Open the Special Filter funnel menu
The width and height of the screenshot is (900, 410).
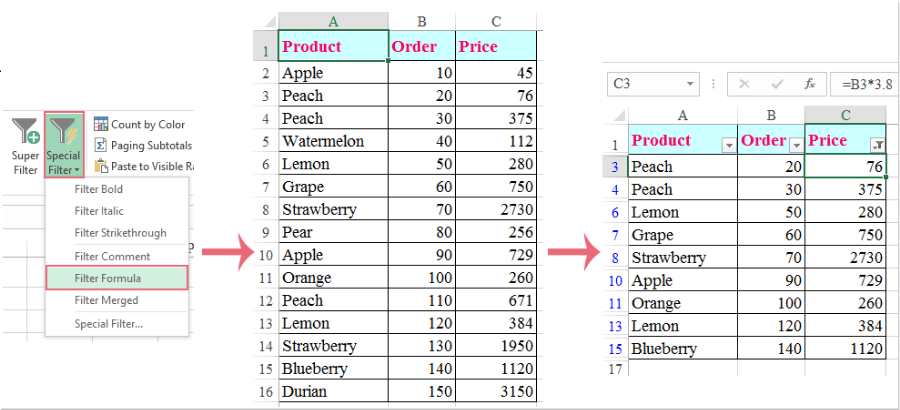pos(64,145)
